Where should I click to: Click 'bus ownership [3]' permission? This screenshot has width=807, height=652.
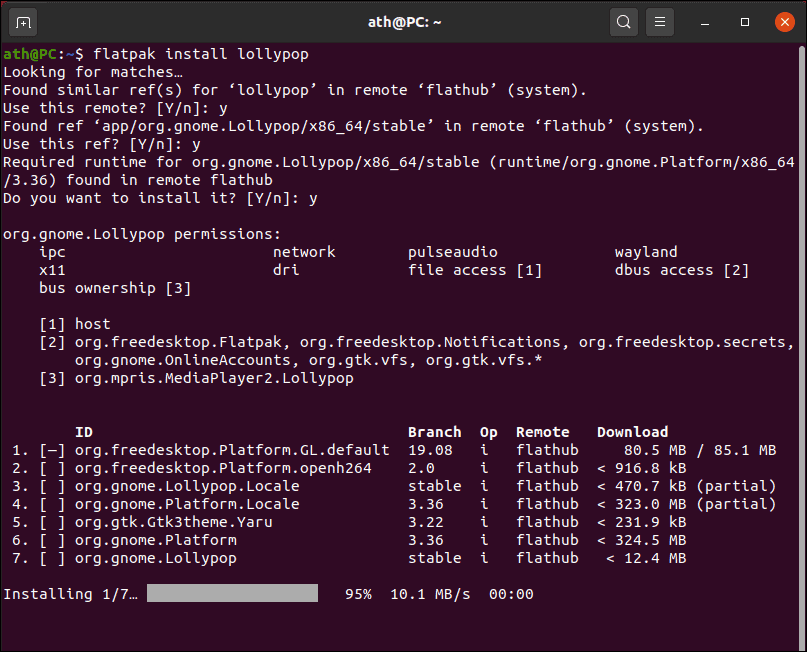(115, 288)
